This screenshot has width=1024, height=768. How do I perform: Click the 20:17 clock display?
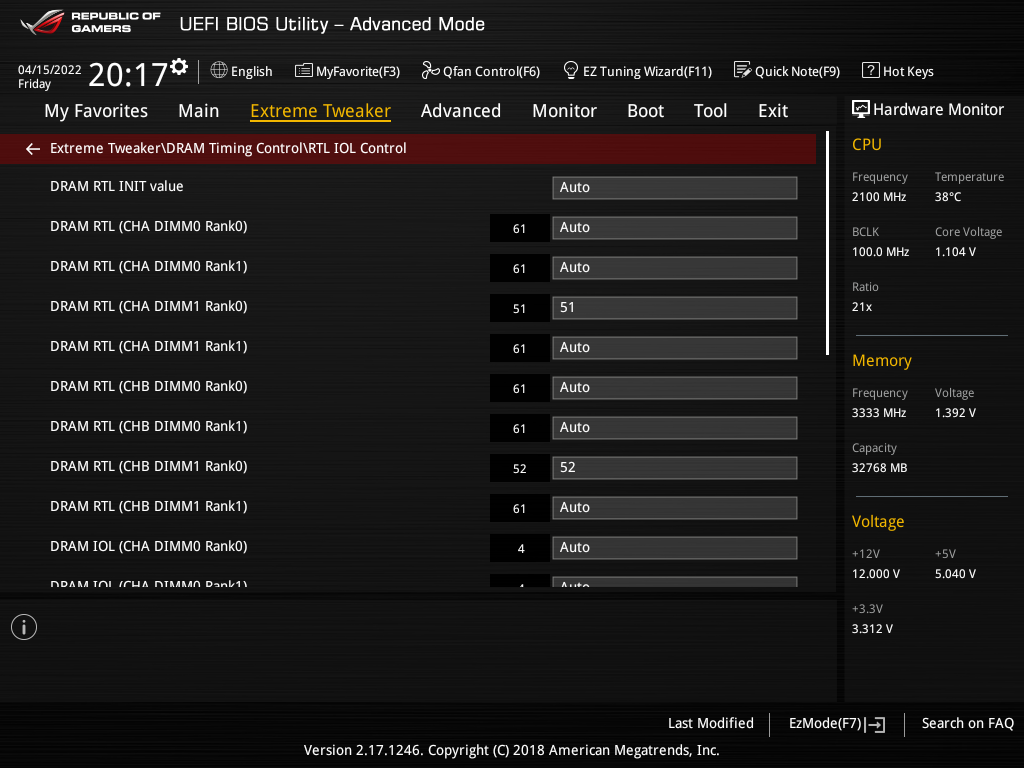(x=128, y=74)
